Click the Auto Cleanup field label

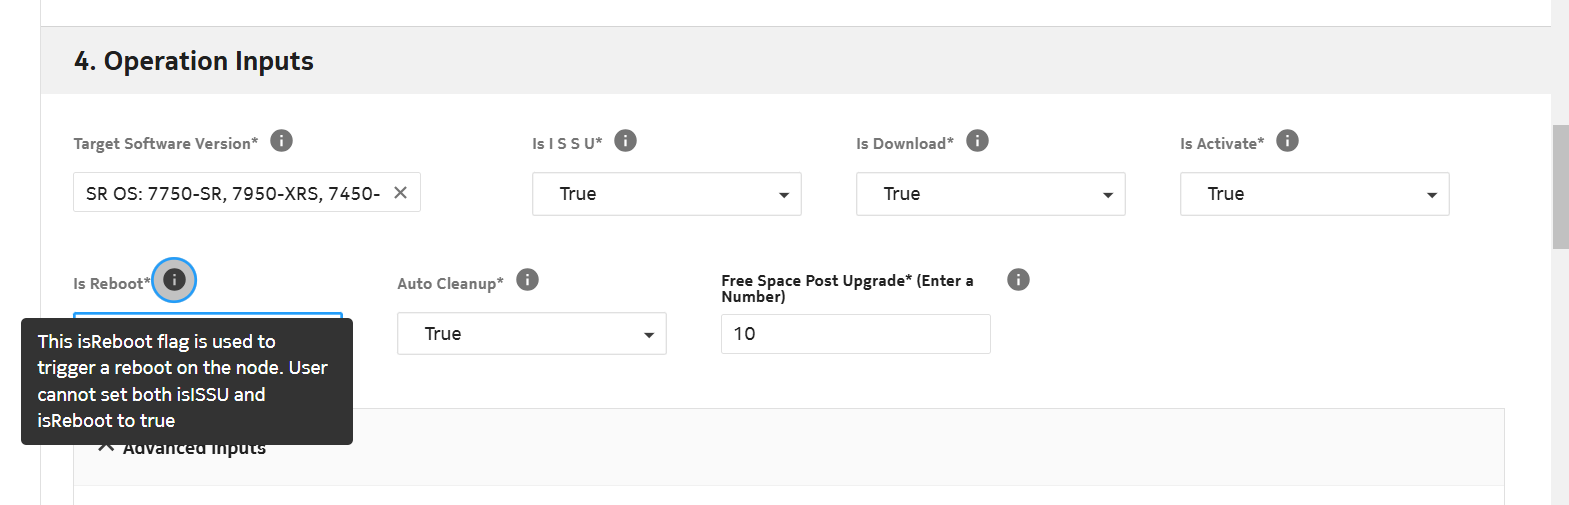pos(450,284)
